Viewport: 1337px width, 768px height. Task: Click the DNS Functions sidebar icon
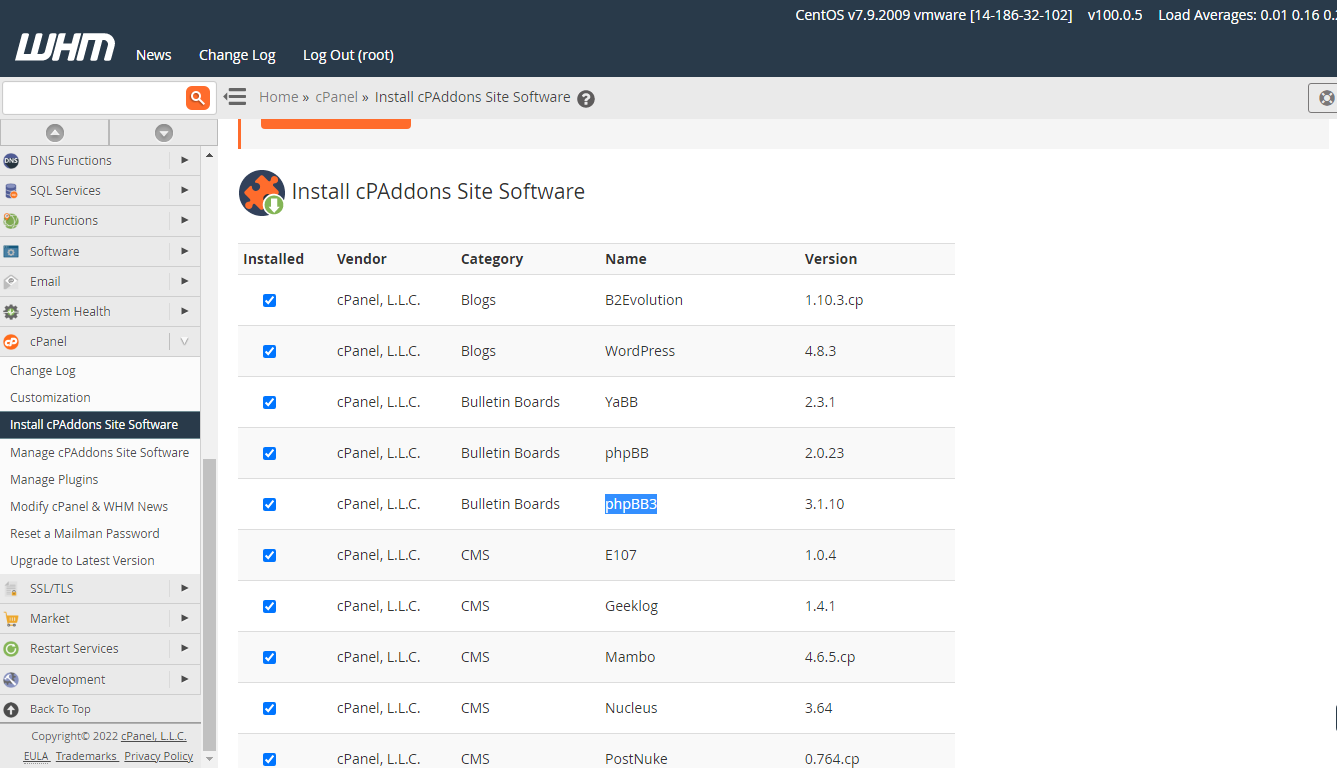point(11,160)
